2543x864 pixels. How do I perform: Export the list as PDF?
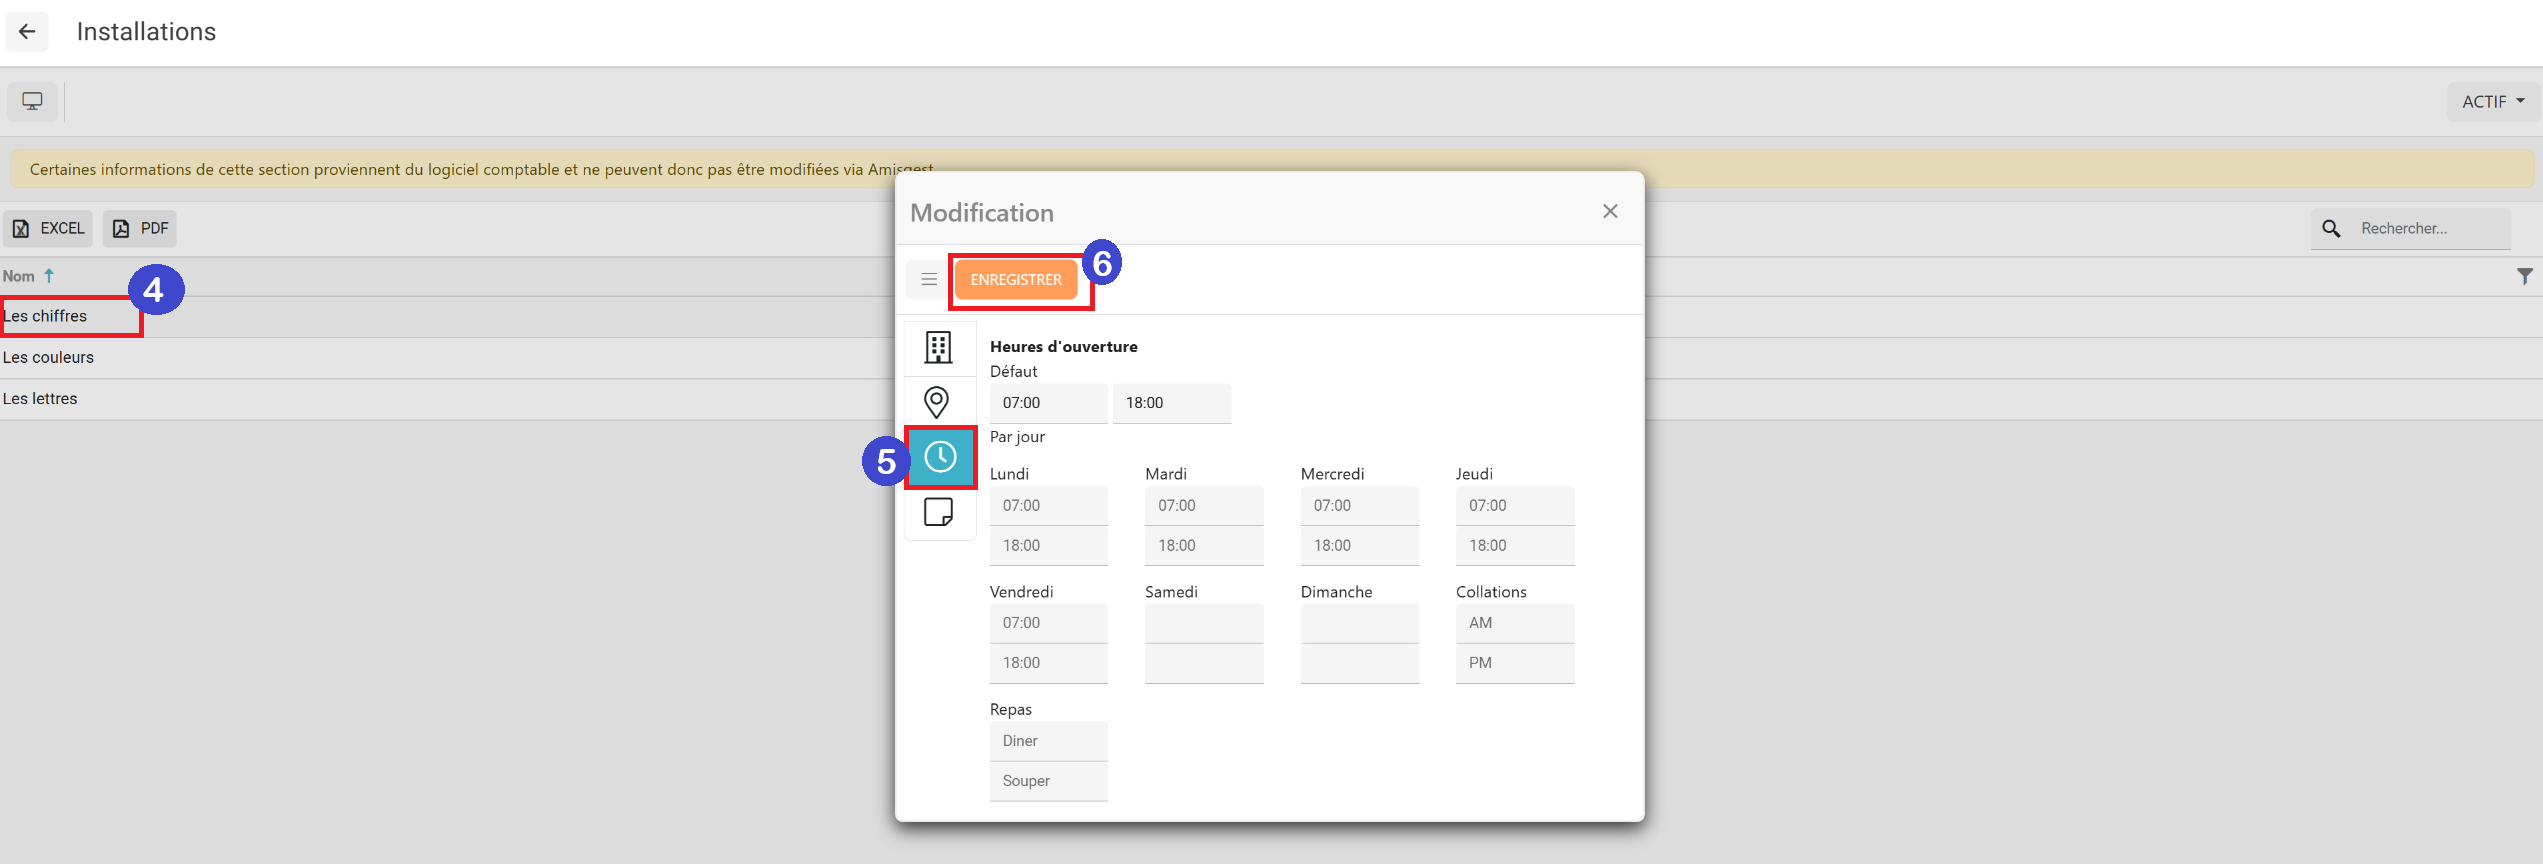click(x=140, y=229)
